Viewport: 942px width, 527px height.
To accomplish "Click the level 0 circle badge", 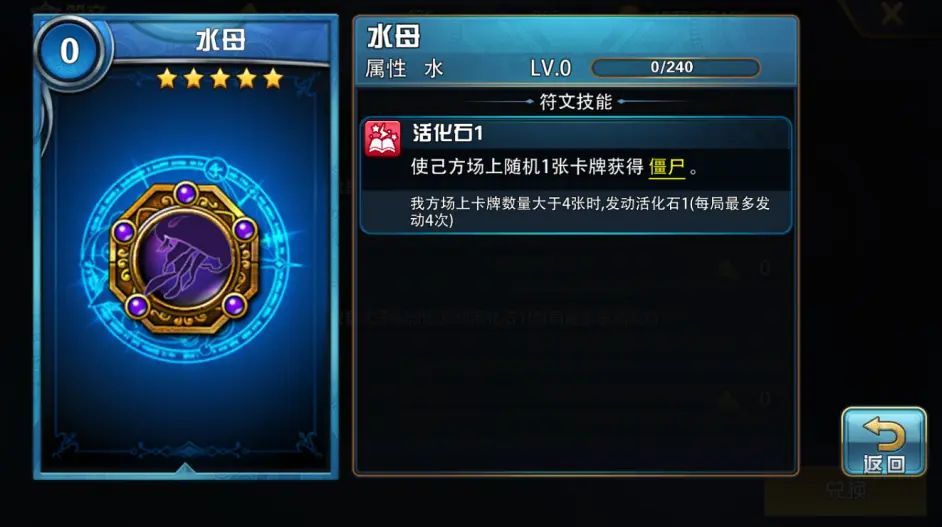I will click(x=69, y=50).
